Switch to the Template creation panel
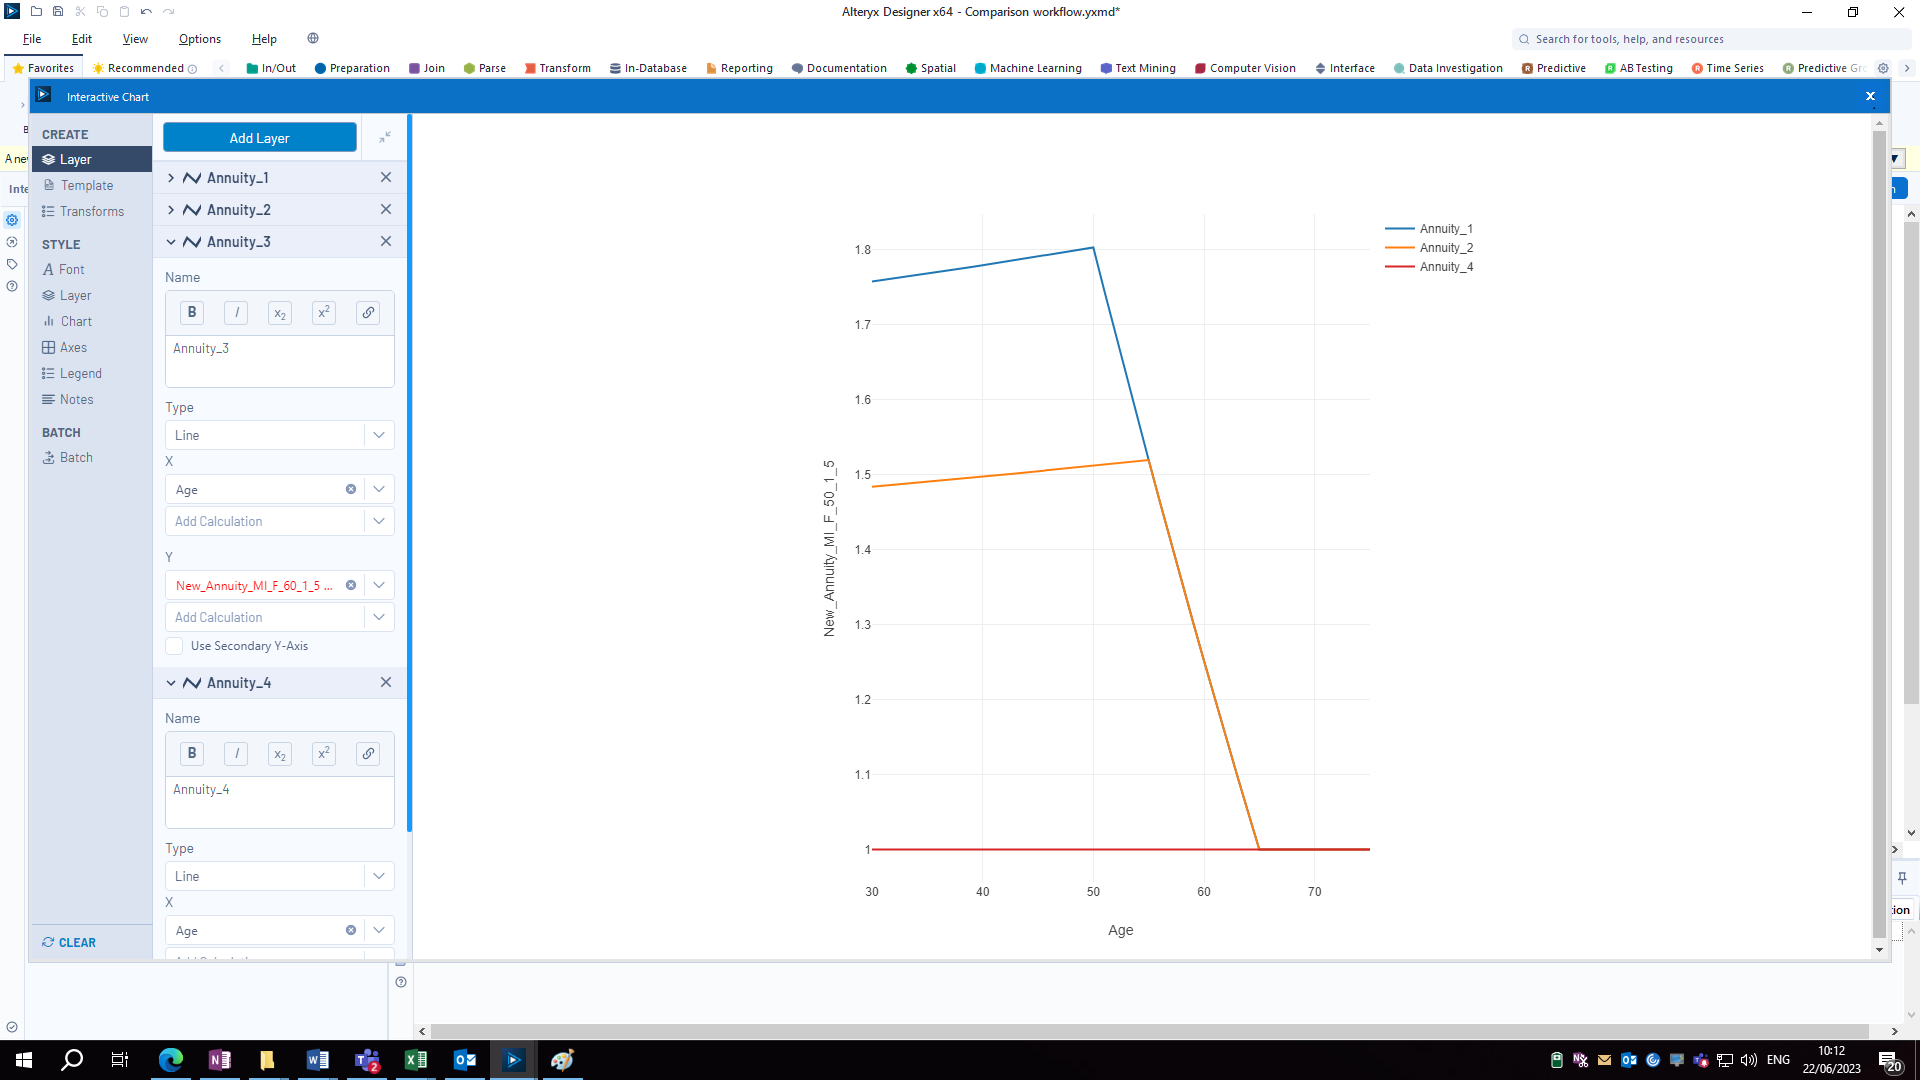This screenshot has height=1080, width=1920. (x=86, y=185)
